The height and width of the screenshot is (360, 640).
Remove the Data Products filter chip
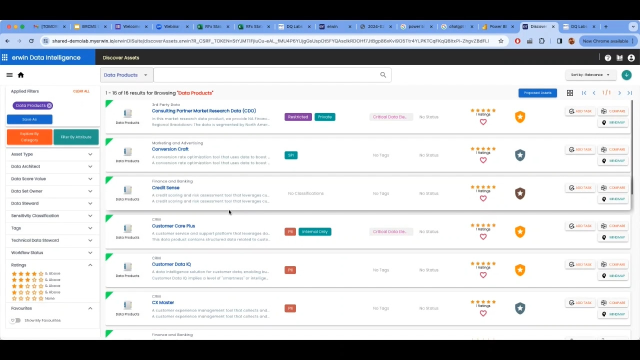tap(49, 106)
